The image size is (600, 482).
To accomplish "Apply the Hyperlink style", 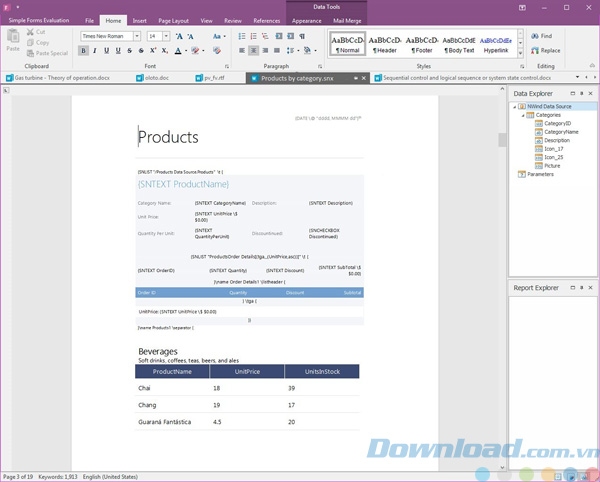I will click(x=496, y=43).
